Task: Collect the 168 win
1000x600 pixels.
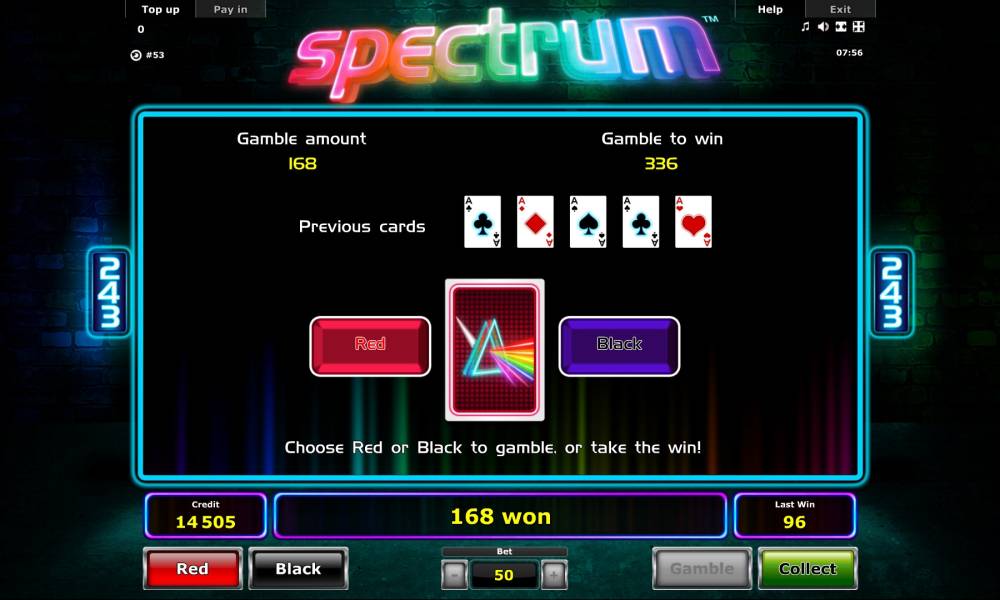Action: point(807,568)
